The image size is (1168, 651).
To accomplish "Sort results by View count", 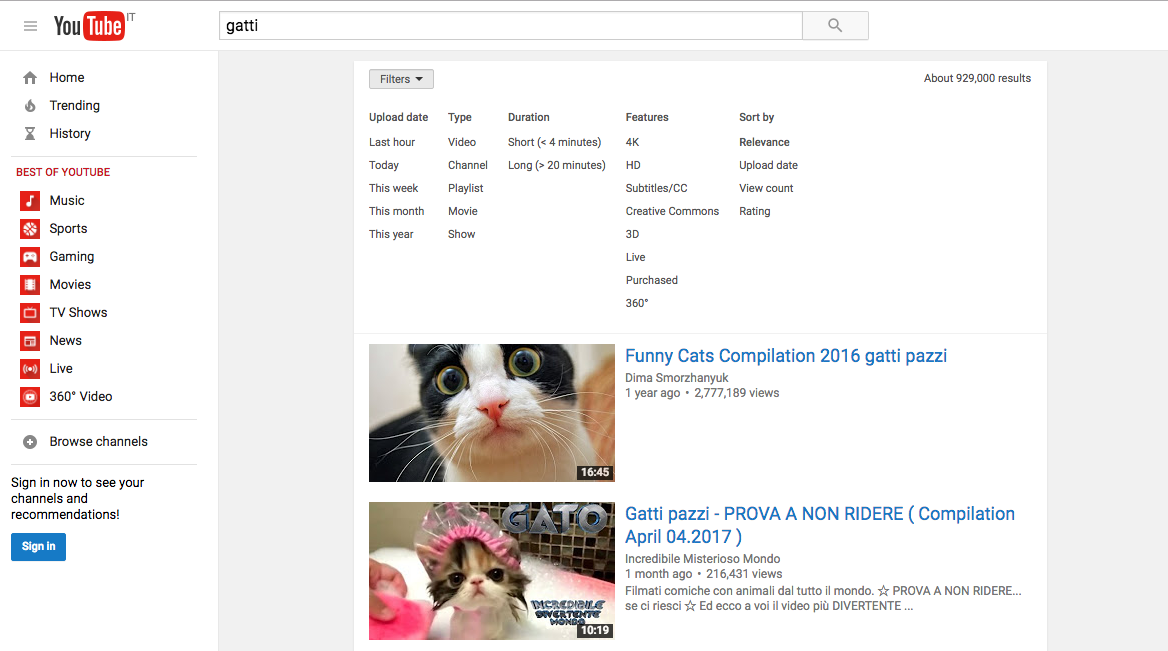I will click(766, 188).
